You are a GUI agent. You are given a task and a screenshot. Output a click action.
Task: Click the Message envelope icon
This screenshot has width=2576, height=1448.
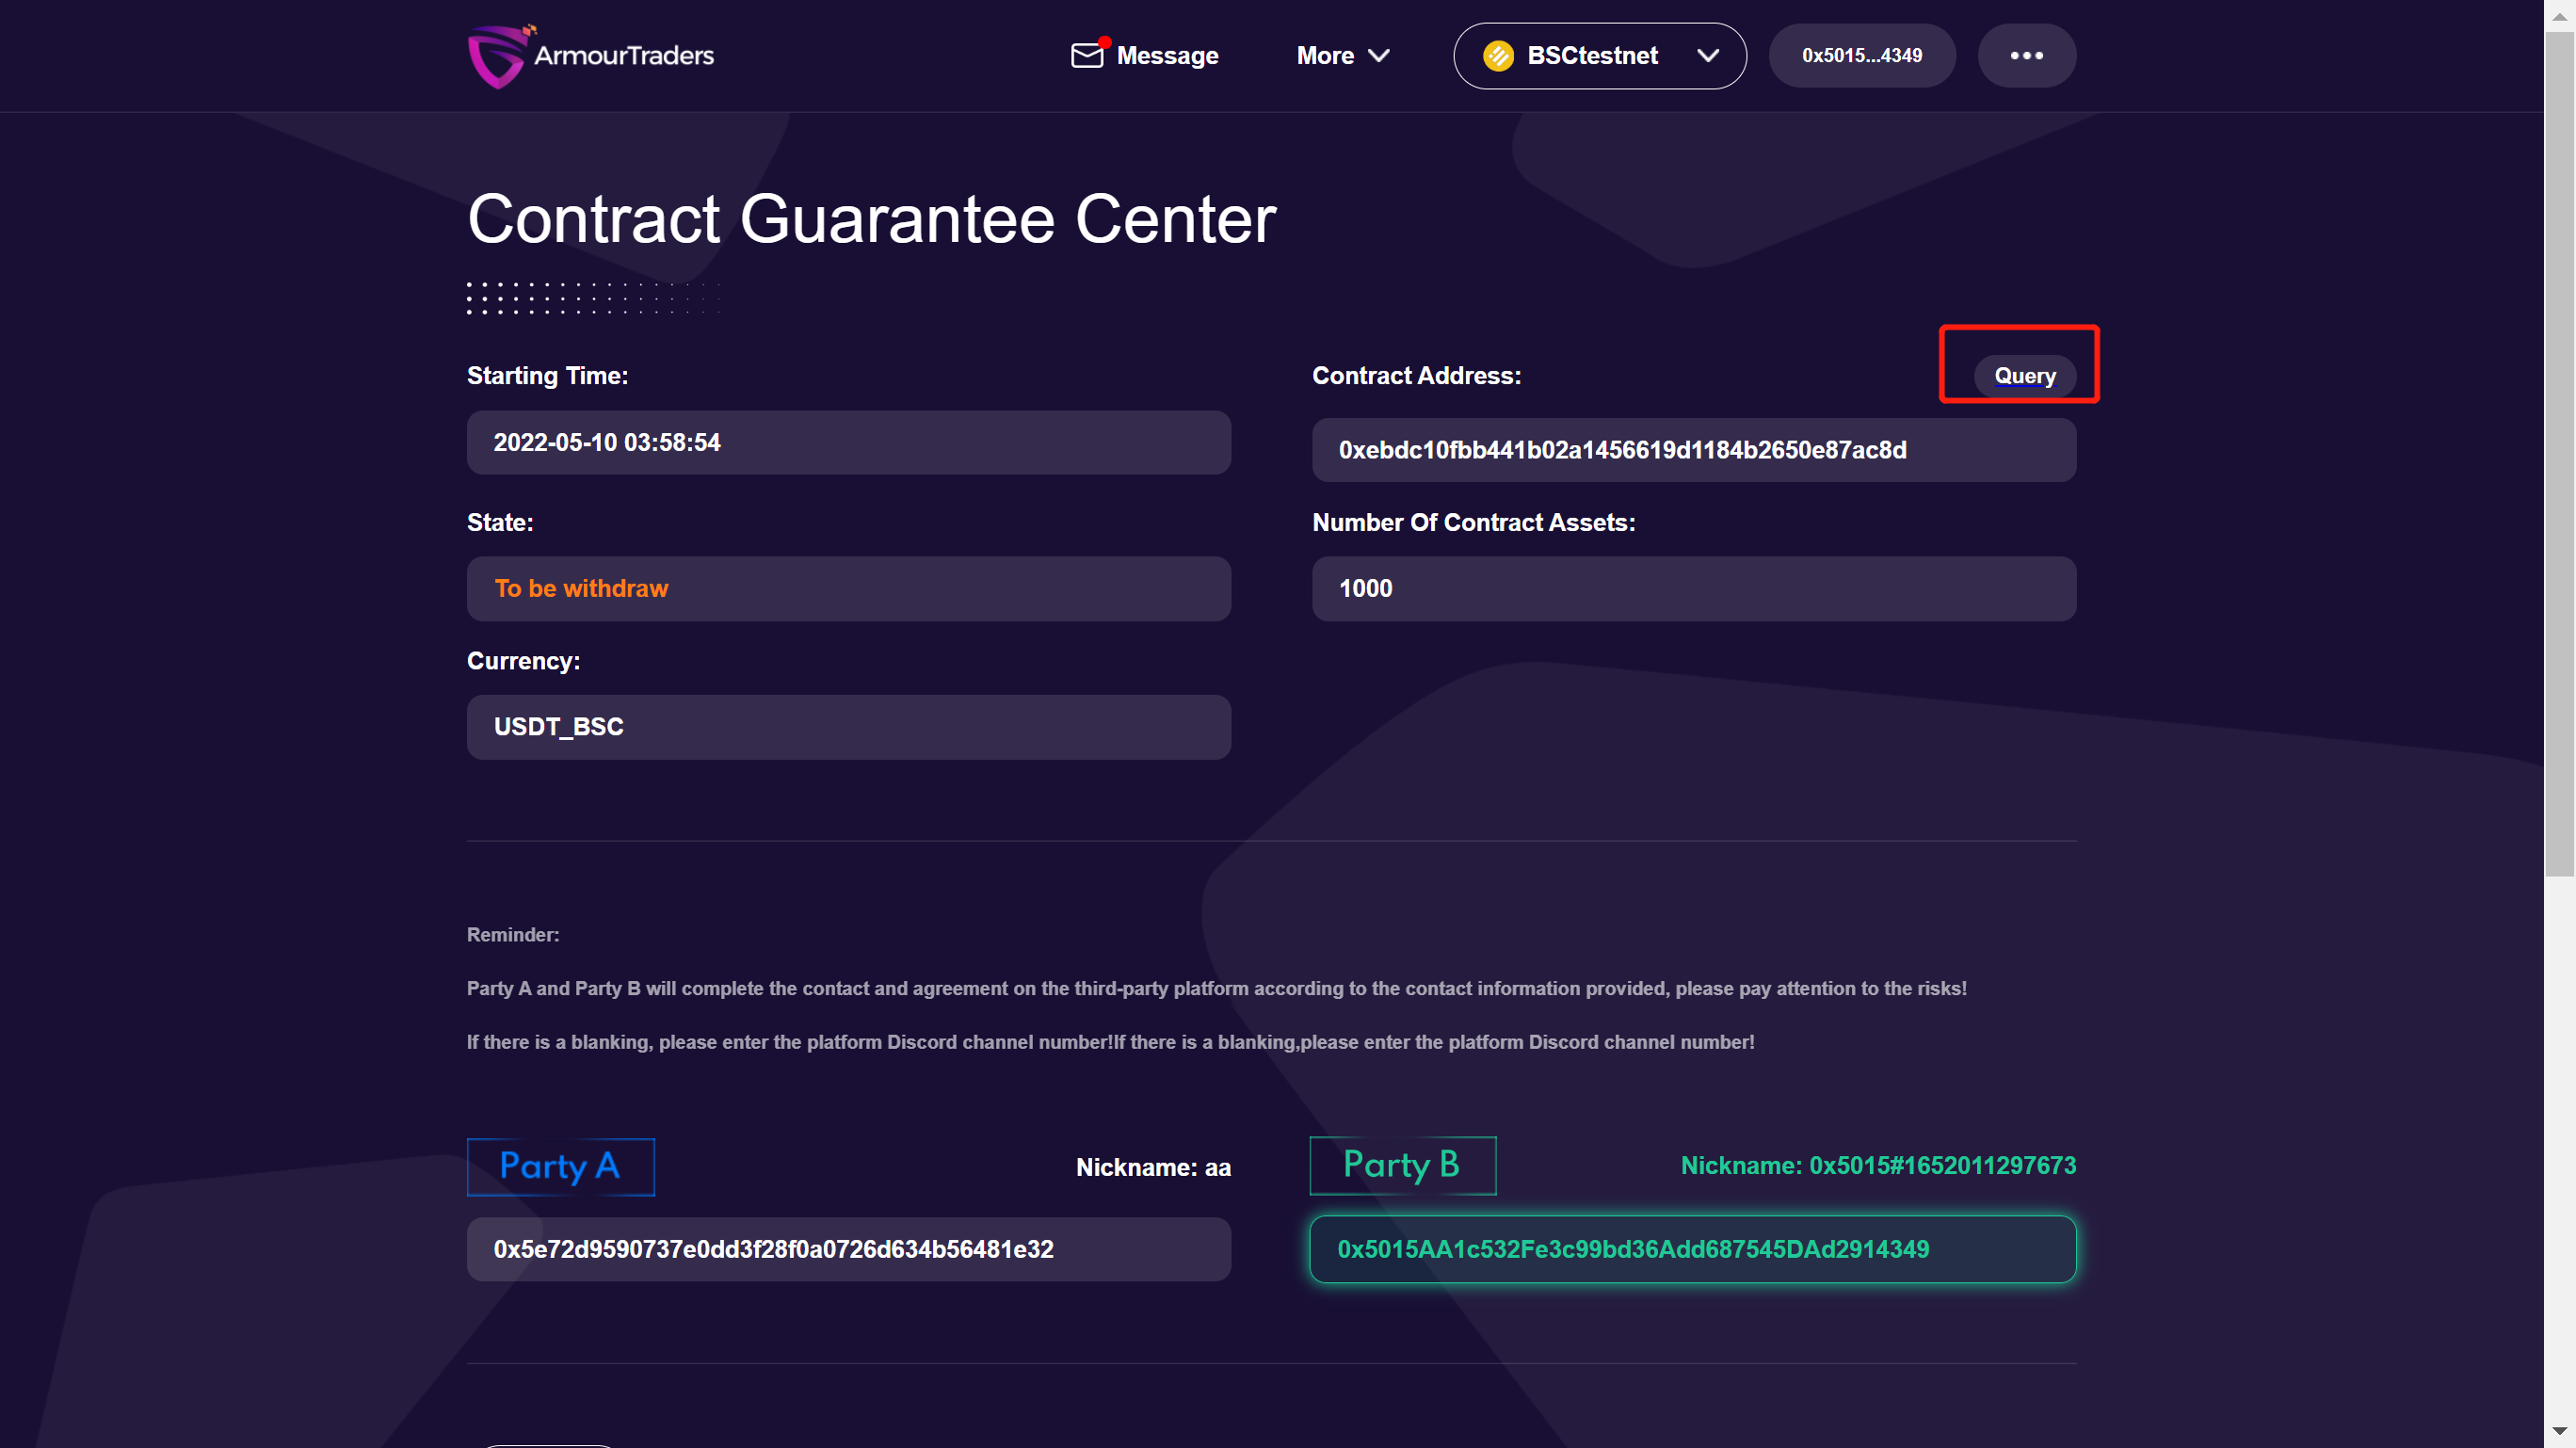tap(1086, 56)
